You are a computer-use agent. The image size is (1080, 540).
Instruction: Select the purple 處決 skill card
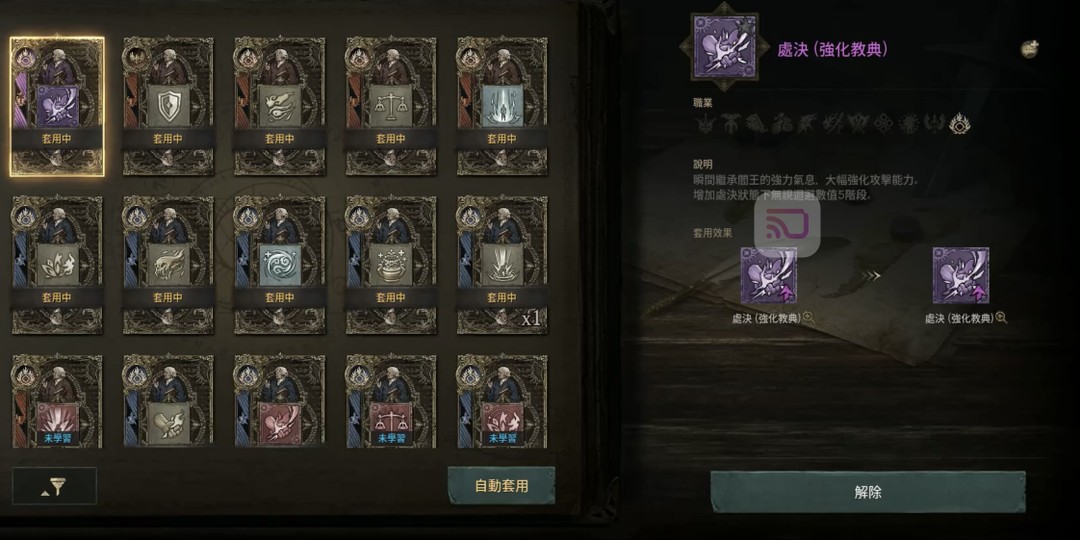click(x=57, y=106)
